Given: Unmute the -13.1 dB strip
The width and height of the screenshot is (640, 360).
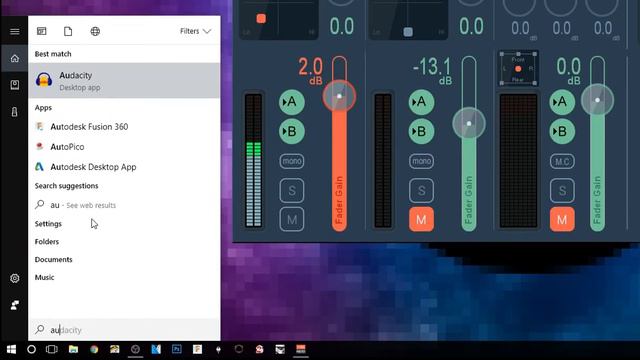Looking at the screenshot, I should pyautogui.click(x=421, y=220).
